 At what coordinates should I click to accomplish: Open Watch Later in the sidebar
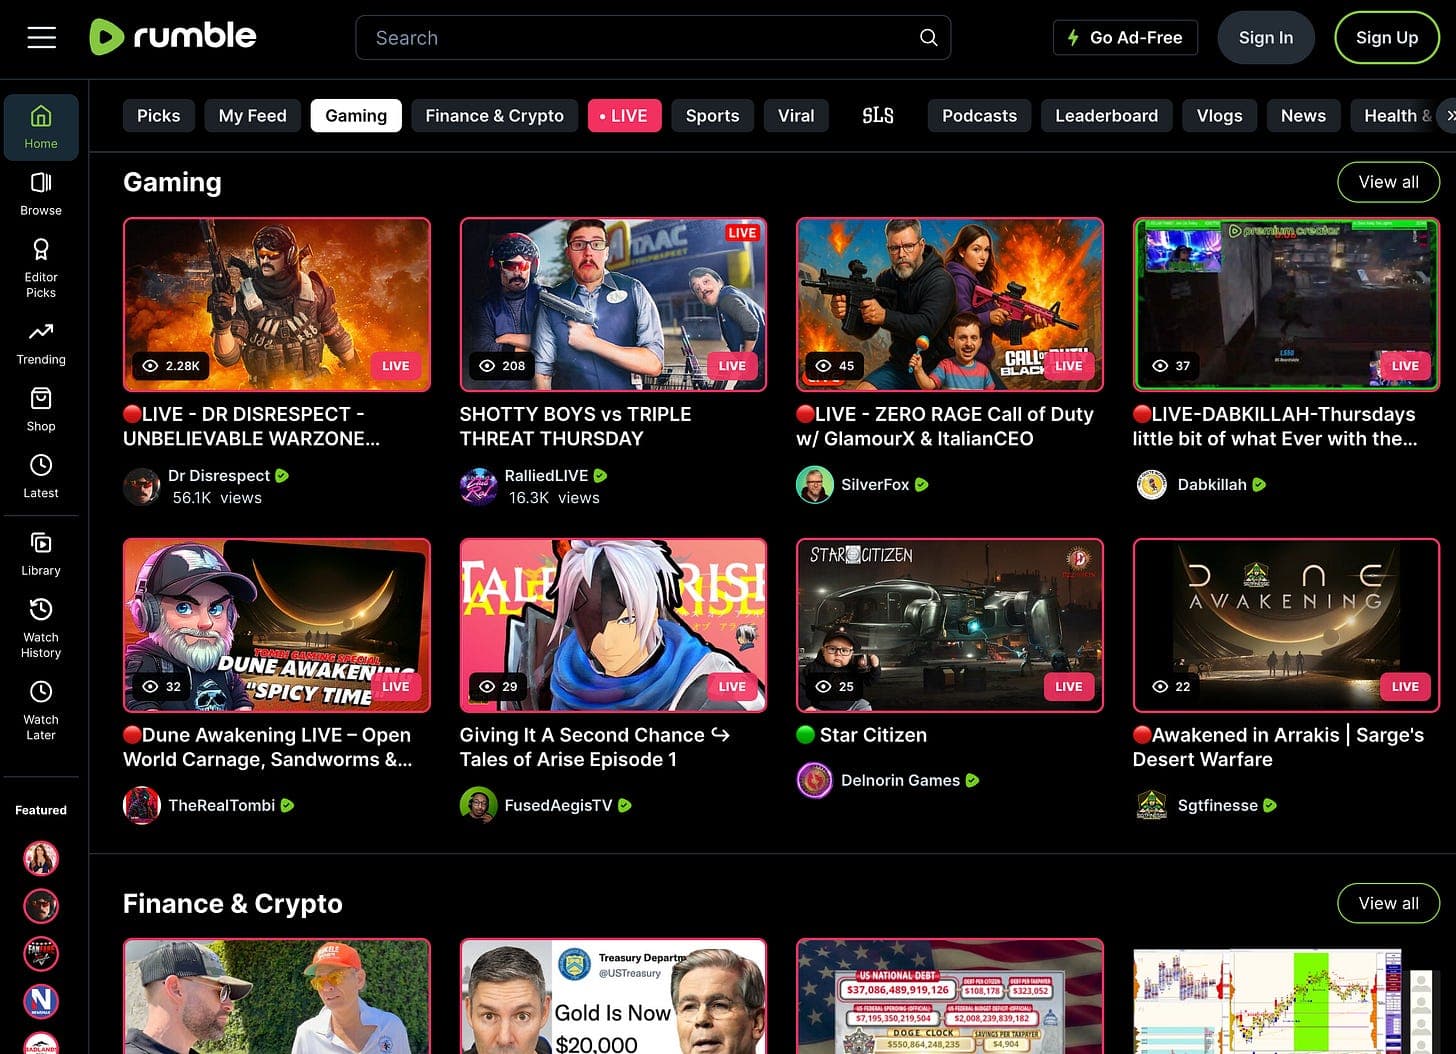click(x=41, y=710)
